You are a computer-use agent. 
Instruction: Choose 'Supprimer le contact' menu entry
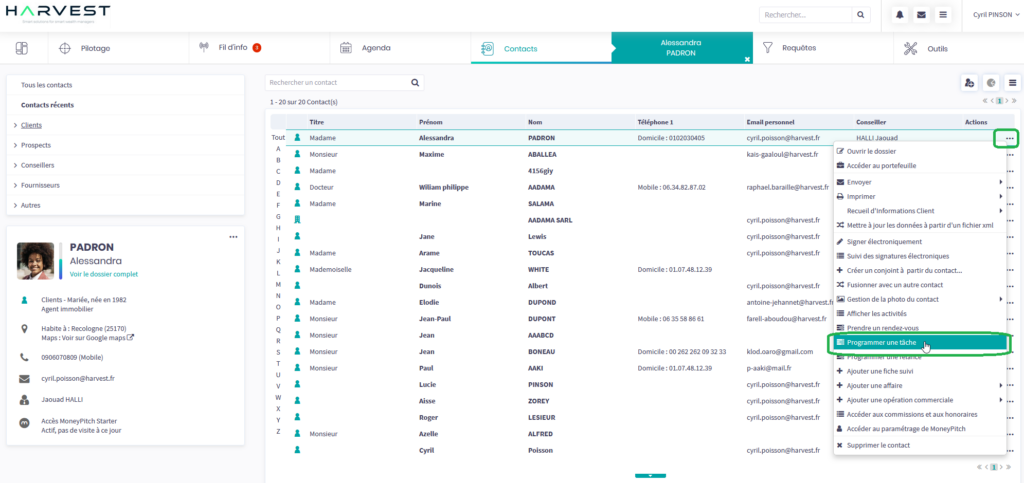tap(878, 445)
